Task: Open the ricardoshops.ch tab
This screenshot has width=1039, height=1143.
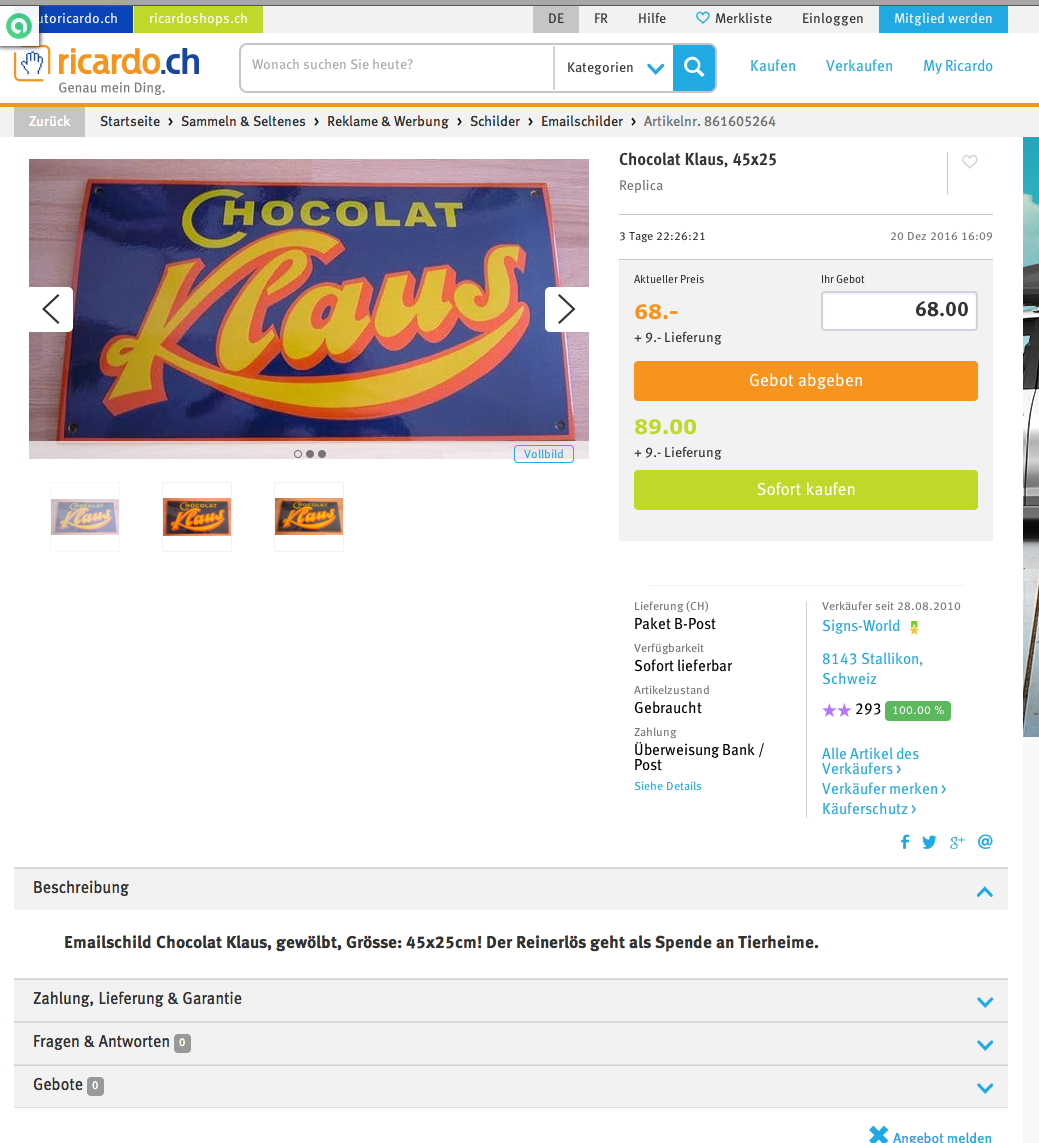Action: pos(198,19)
